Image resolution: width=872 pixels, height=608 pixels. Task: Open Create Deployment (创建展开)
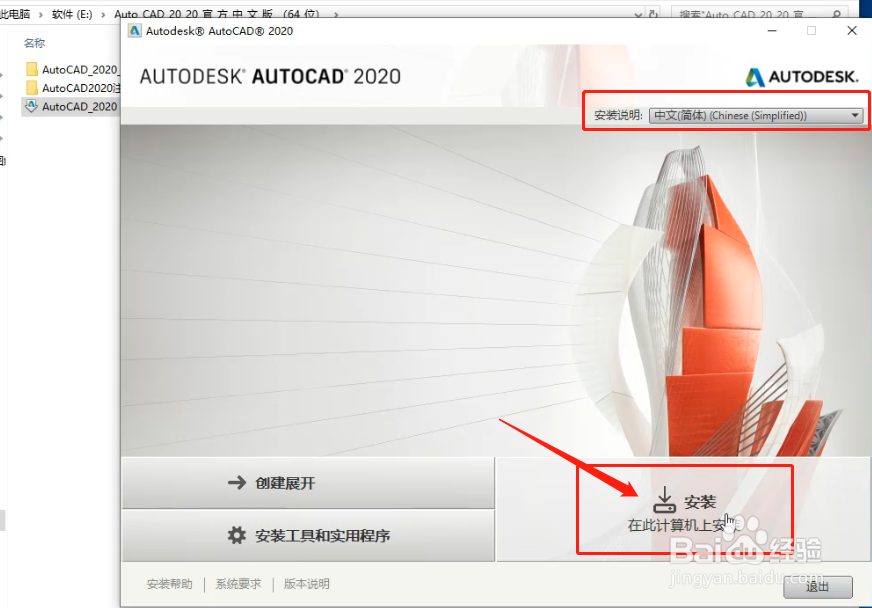point(308,483)
